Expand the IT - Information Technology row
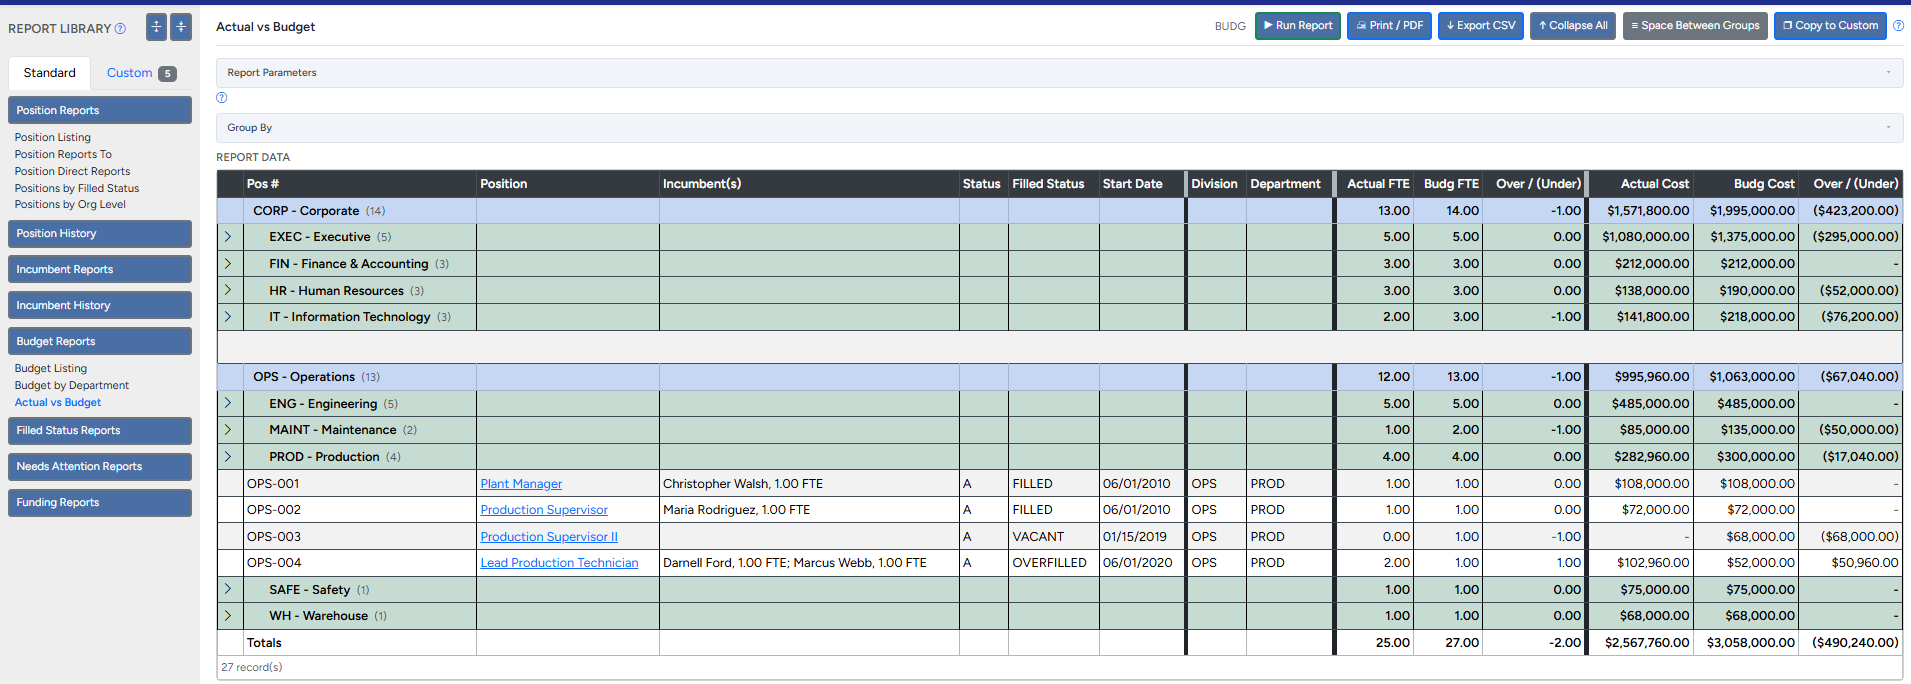This screenshot has width=1911, height=684. coord(228,317)
